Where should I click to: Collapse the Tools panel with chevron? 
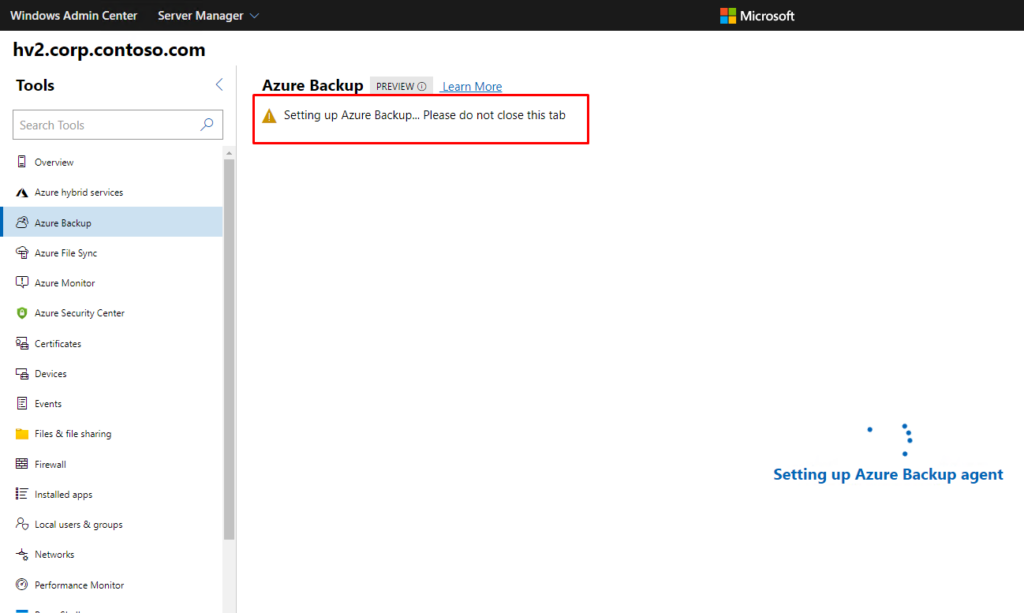pos(219,84)
